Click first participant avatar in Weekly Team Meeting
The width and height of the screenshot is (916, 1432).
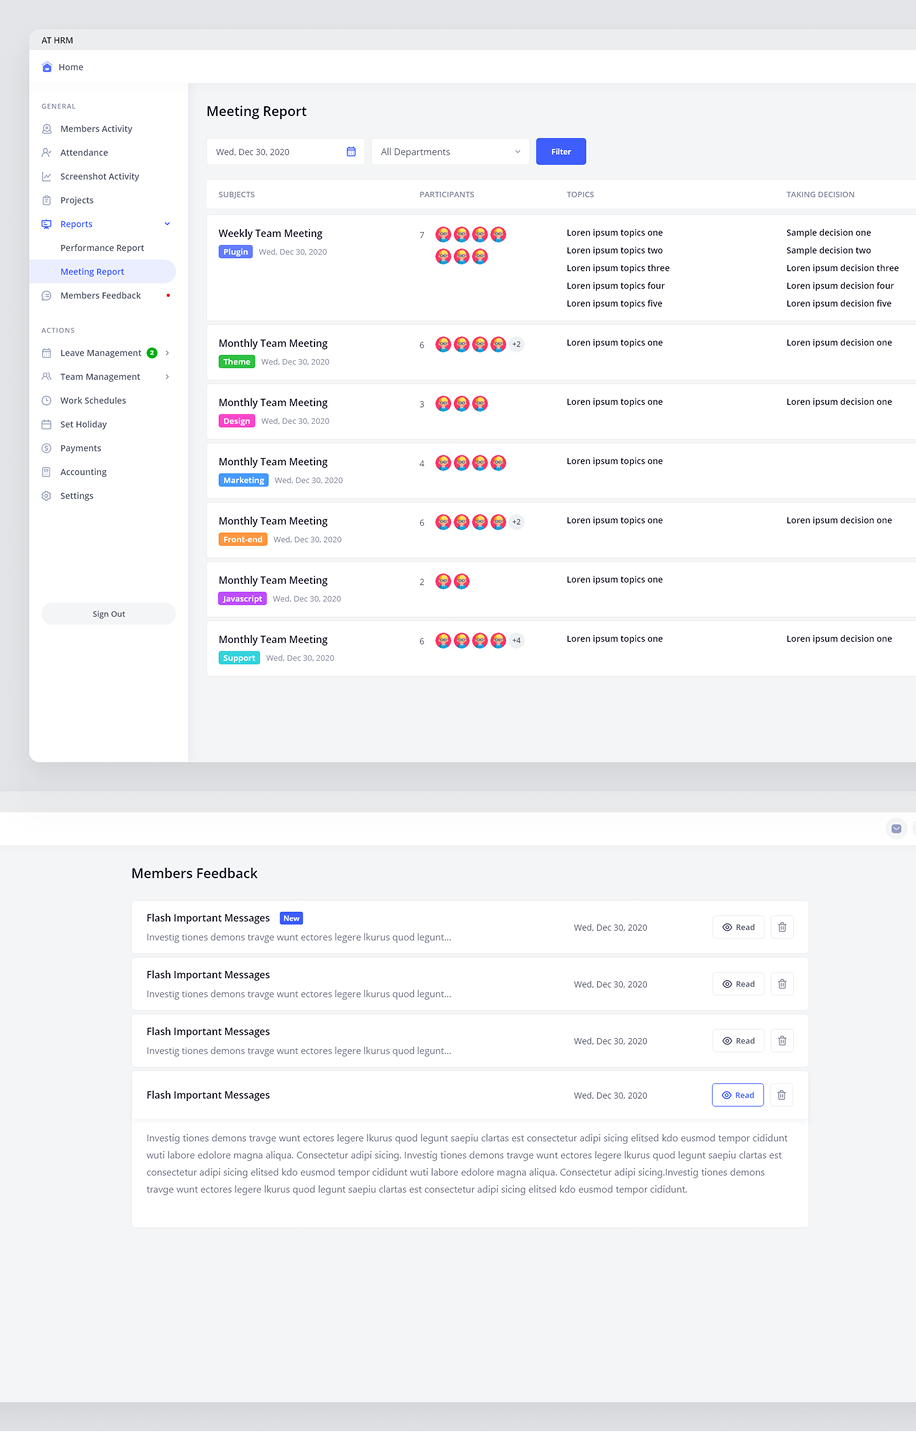(x=443, y=234)
